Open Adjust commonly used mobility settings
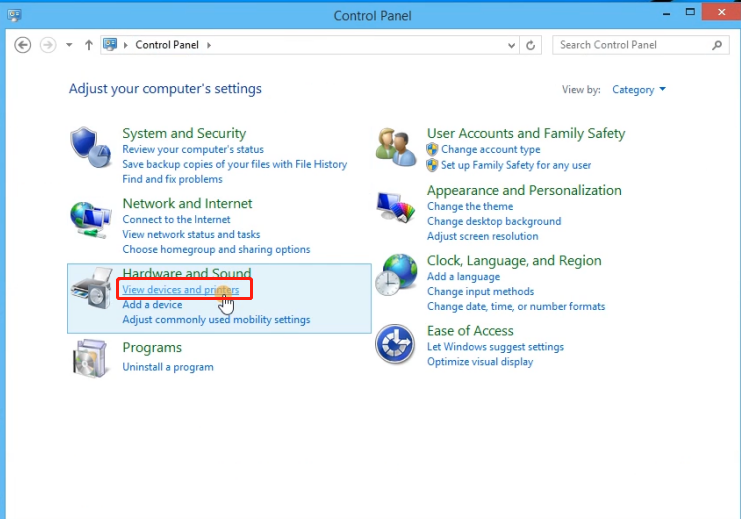 [x=216, y=320]
